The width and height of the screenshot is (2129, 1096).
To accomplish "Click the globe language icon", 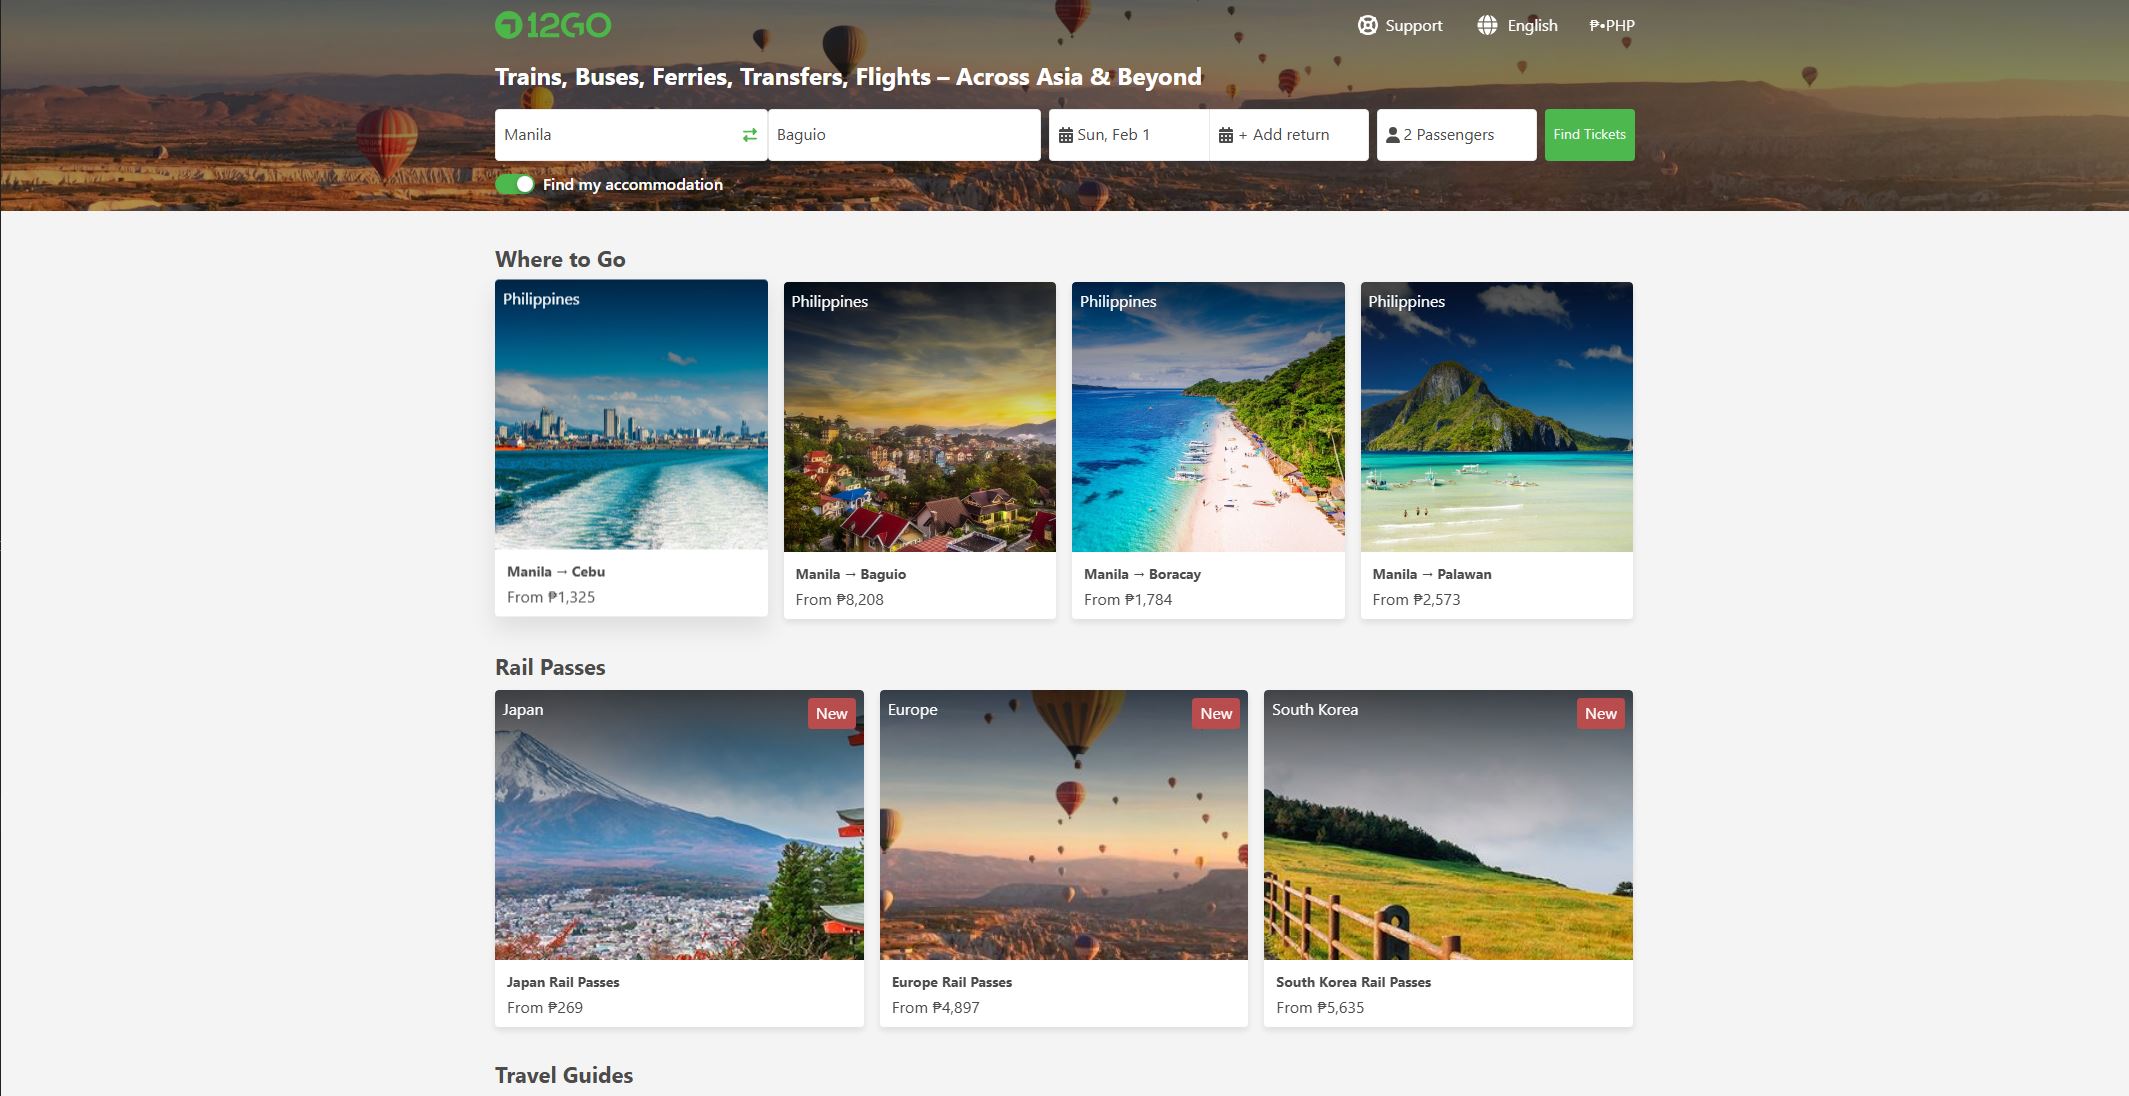I will 1487,26.
